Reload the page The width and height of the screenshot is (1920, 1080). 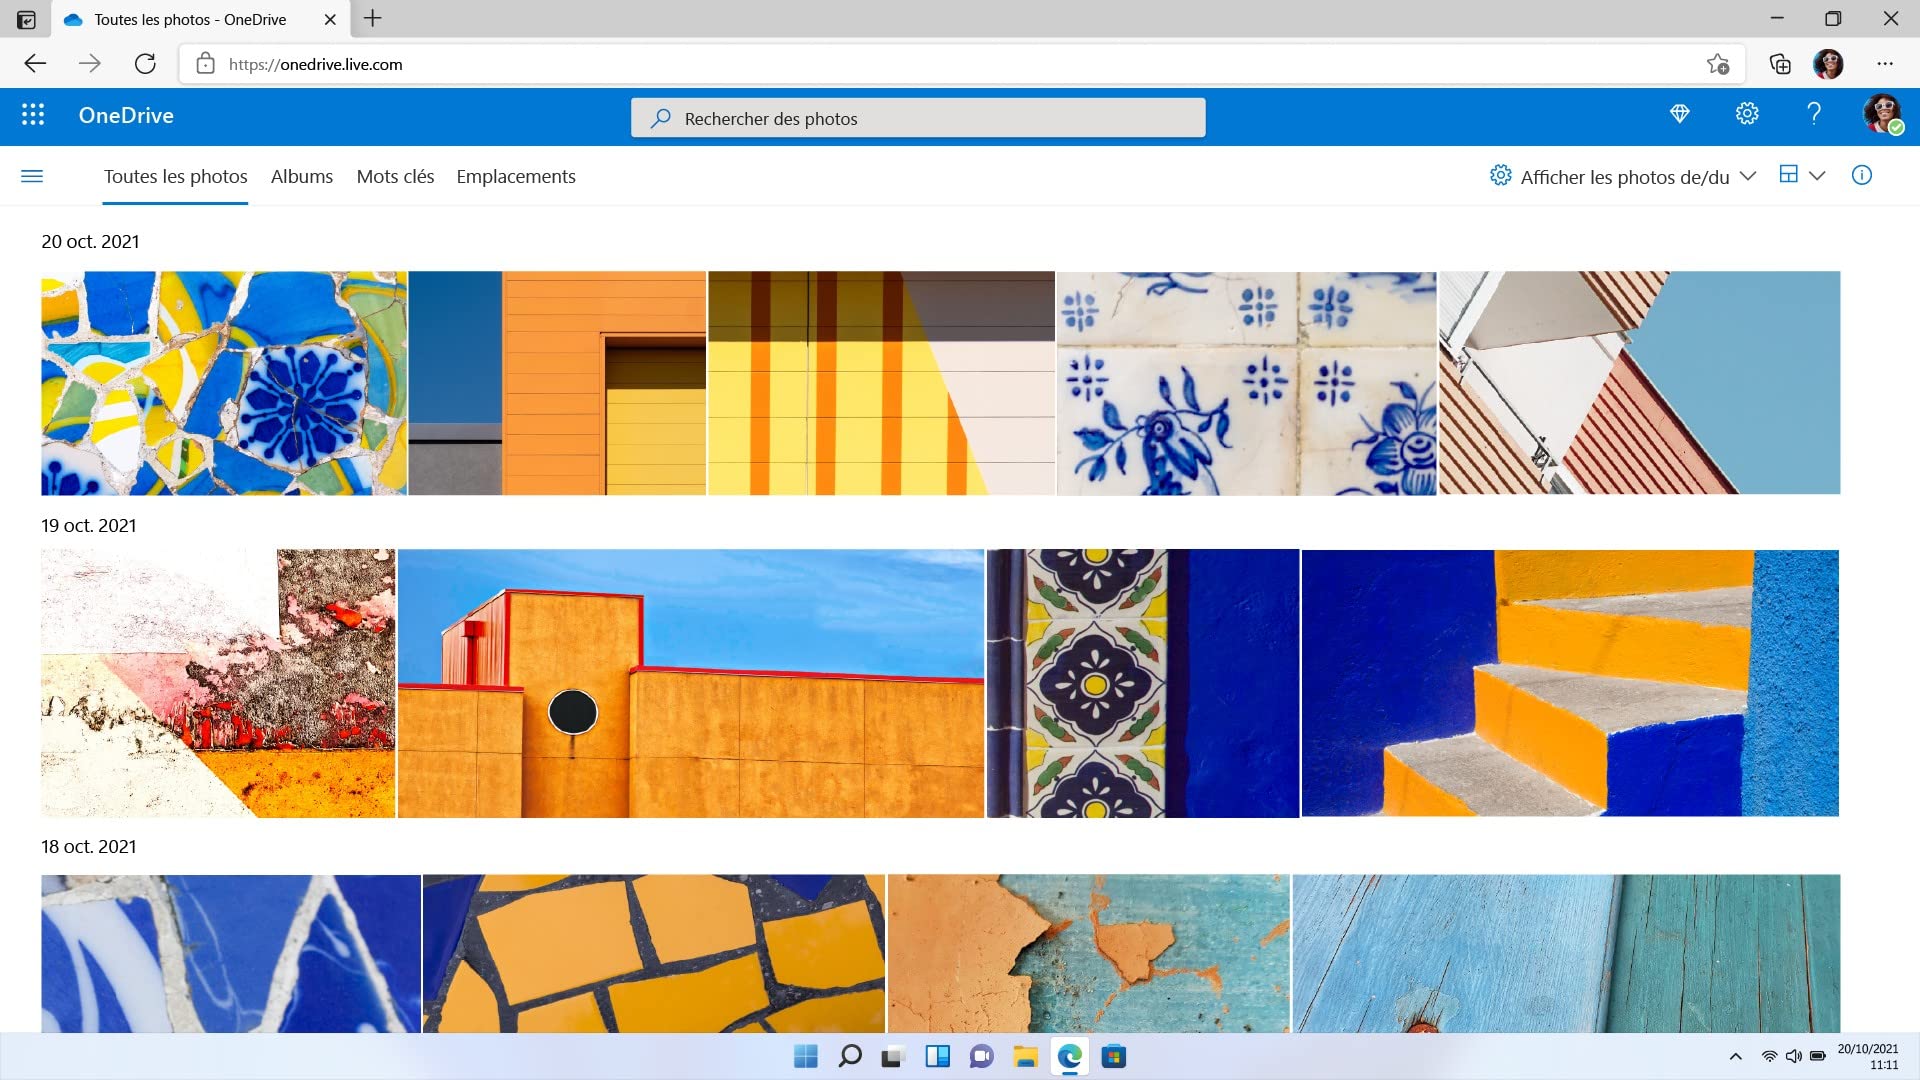point(145,64)
